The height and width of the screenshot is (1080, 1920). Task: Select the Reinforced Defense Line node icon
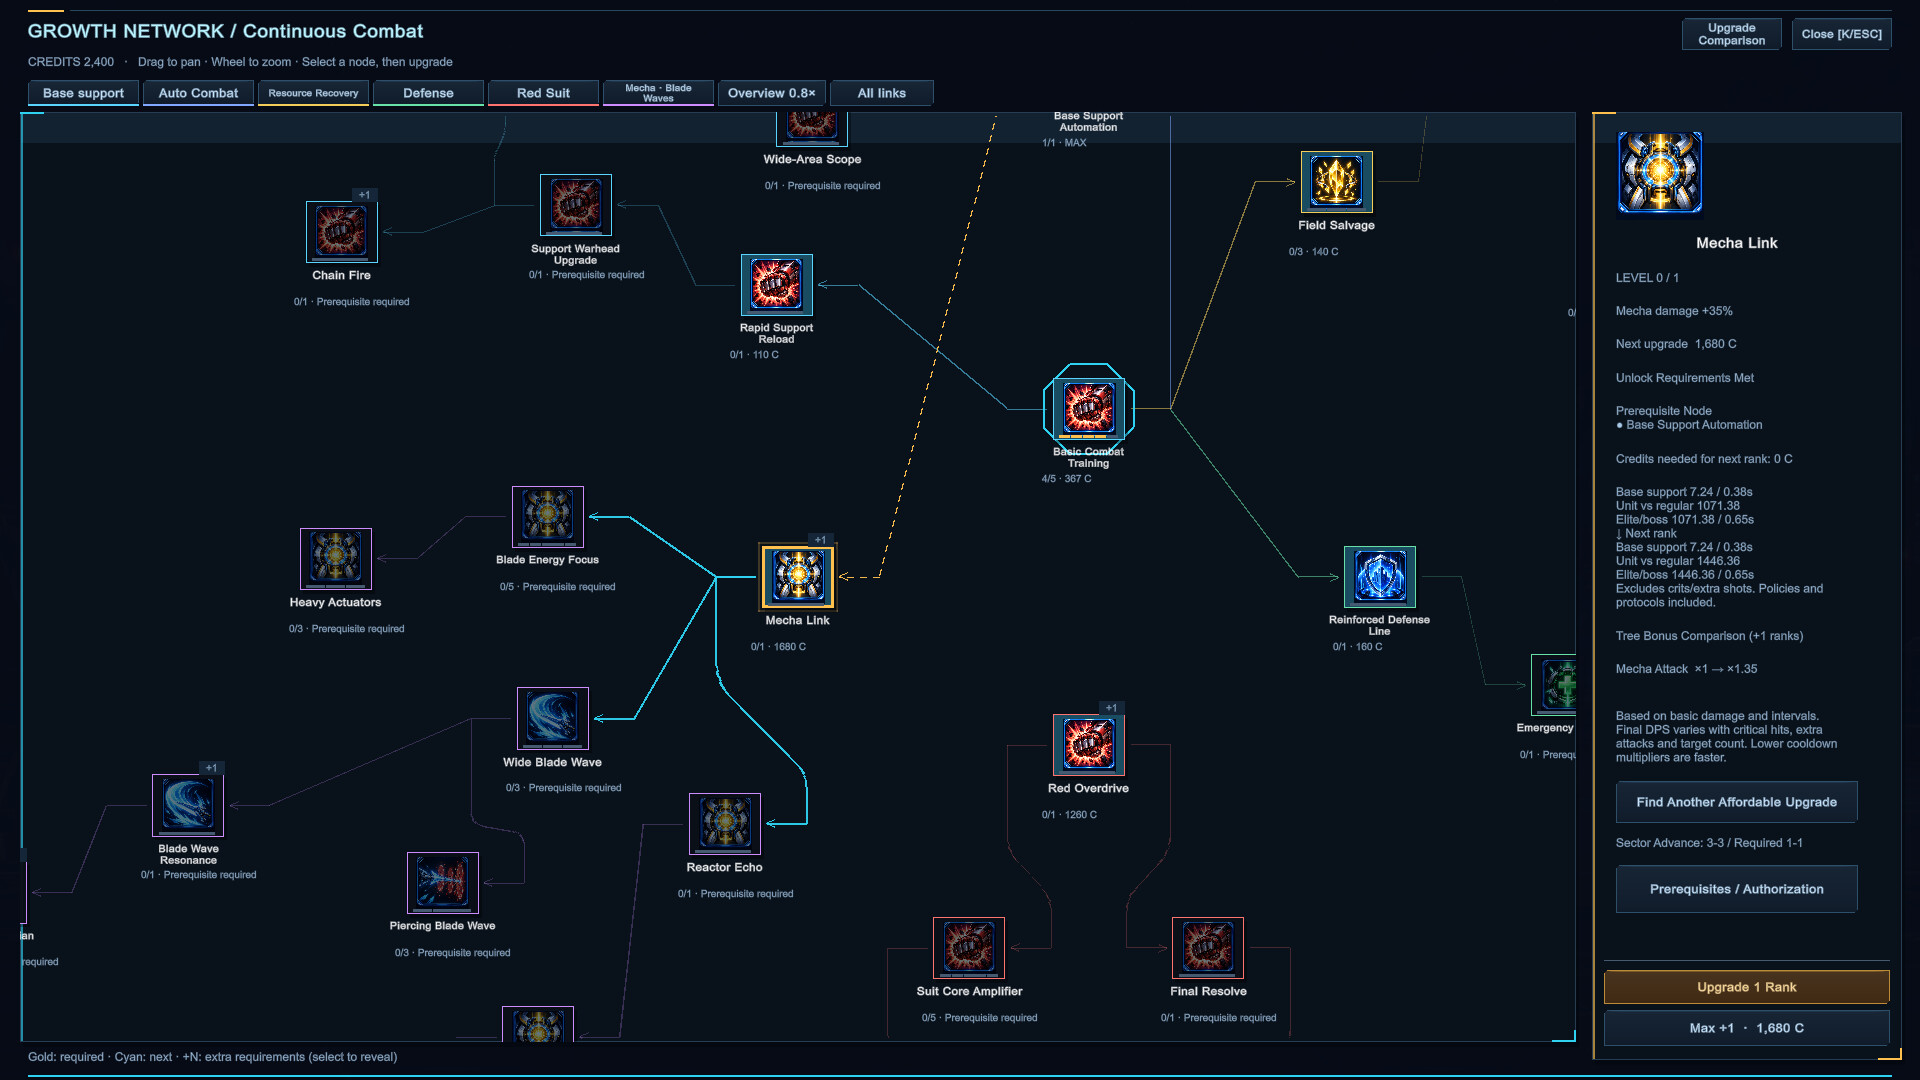click(1380, 577)
